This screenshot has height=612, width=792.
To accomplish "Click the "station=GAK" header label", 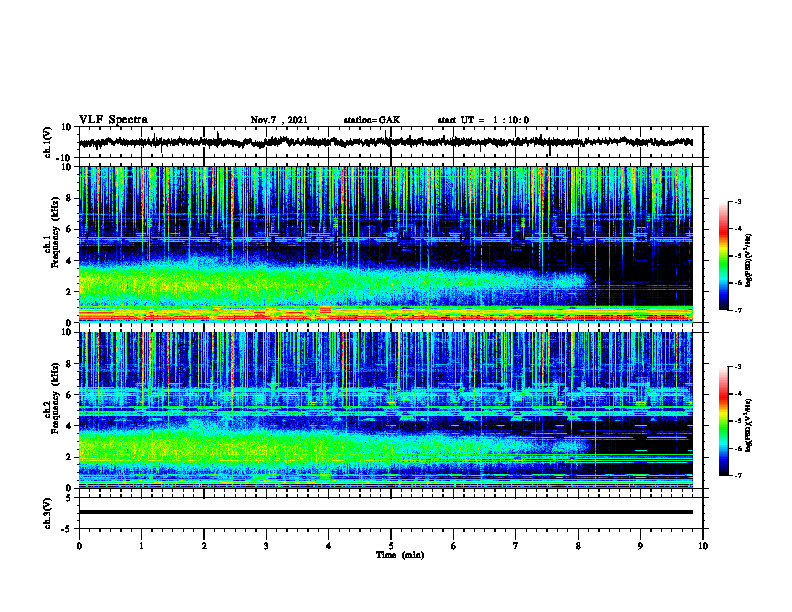I will [x=372, y=120].
